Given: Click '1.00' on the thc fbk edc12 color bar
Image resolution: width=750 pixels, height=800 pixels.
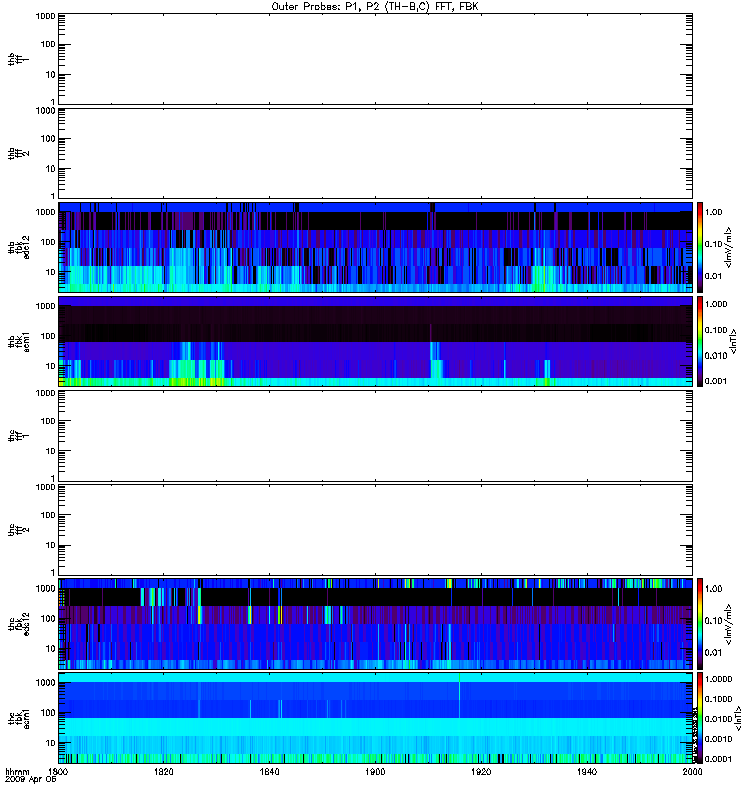Looking at the screenshot, I should coord(714,589).
